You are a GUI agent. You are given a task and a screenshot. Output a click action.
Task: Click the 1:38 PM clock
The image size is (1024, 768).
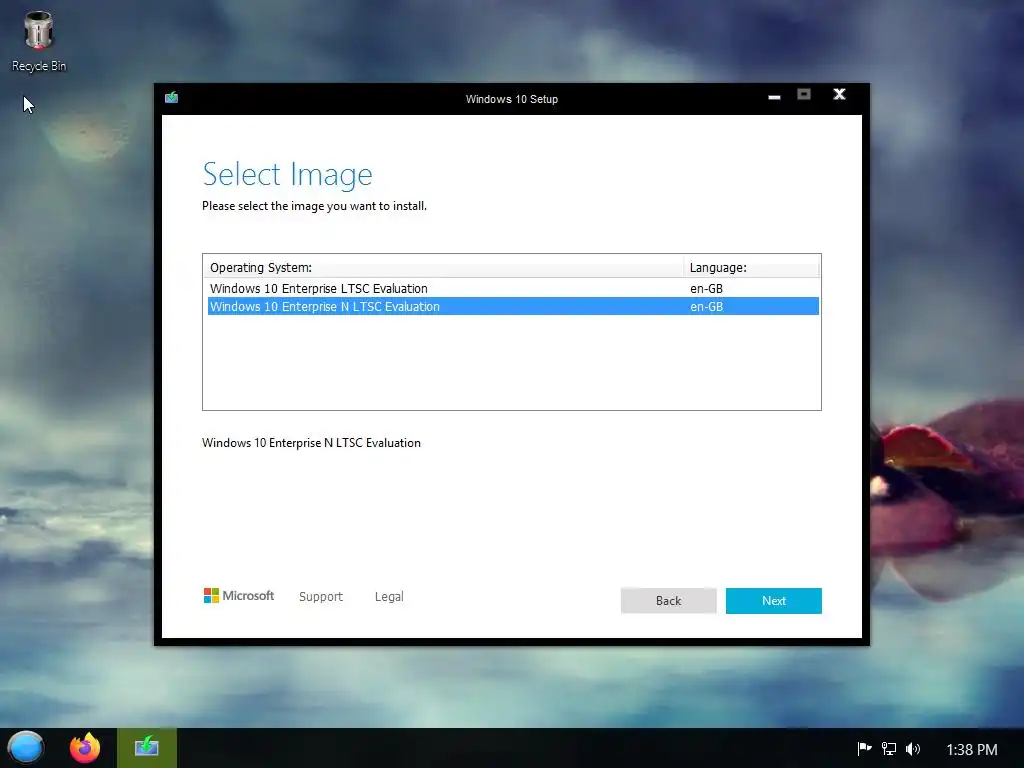tap(972, 749)
